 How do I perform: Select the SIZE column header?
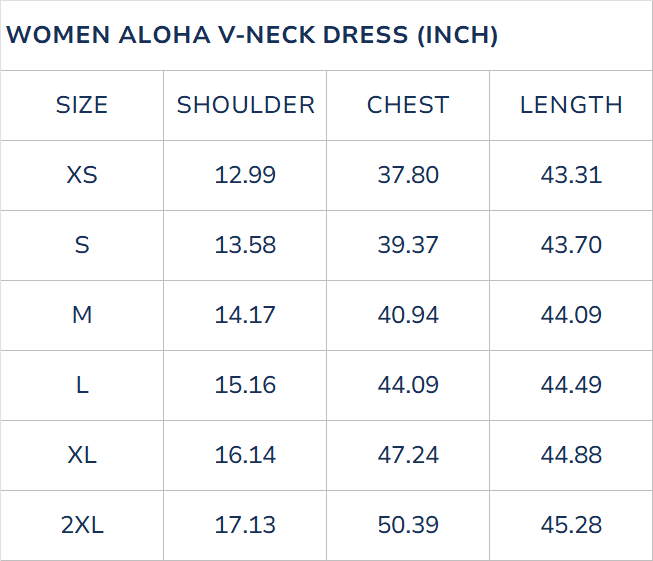pyautogui.click(x=82, y=105)
